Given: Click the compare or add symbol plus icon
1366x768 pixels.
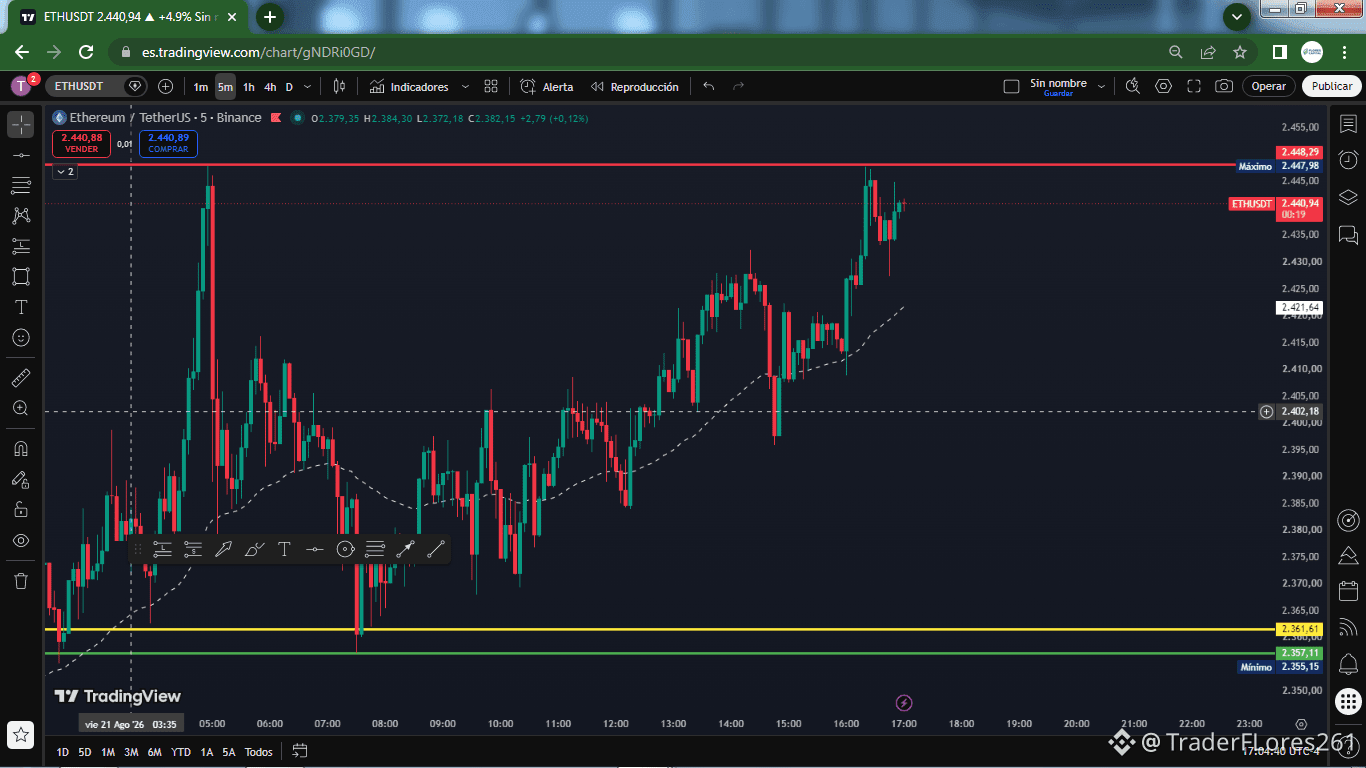Looking at the screenshot, I should tap(166, 86).
